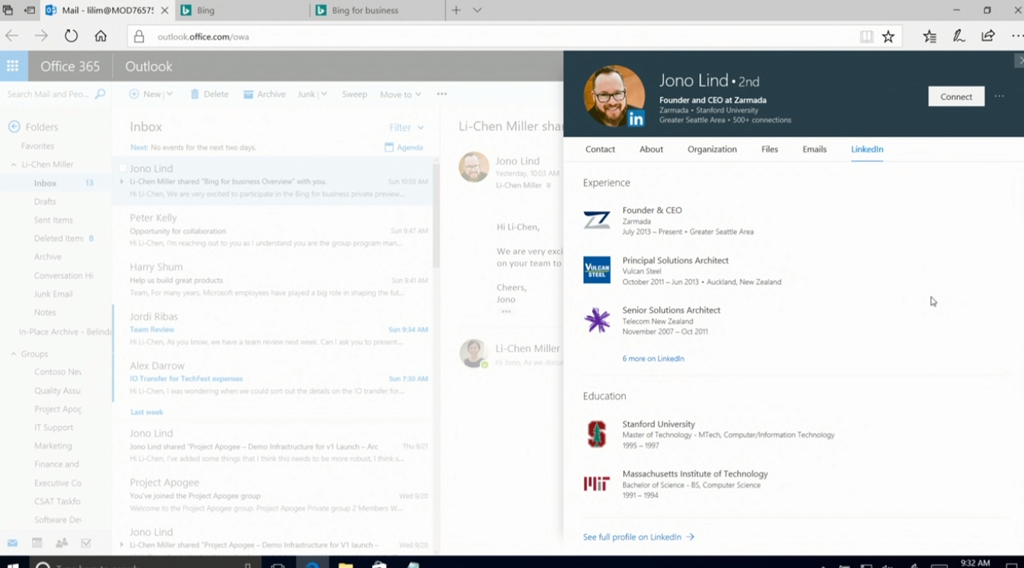The width and height of the screenshot is (1024, 568).
Task: Open the New message dropdown arrow
Action: (x=169, y=94)
